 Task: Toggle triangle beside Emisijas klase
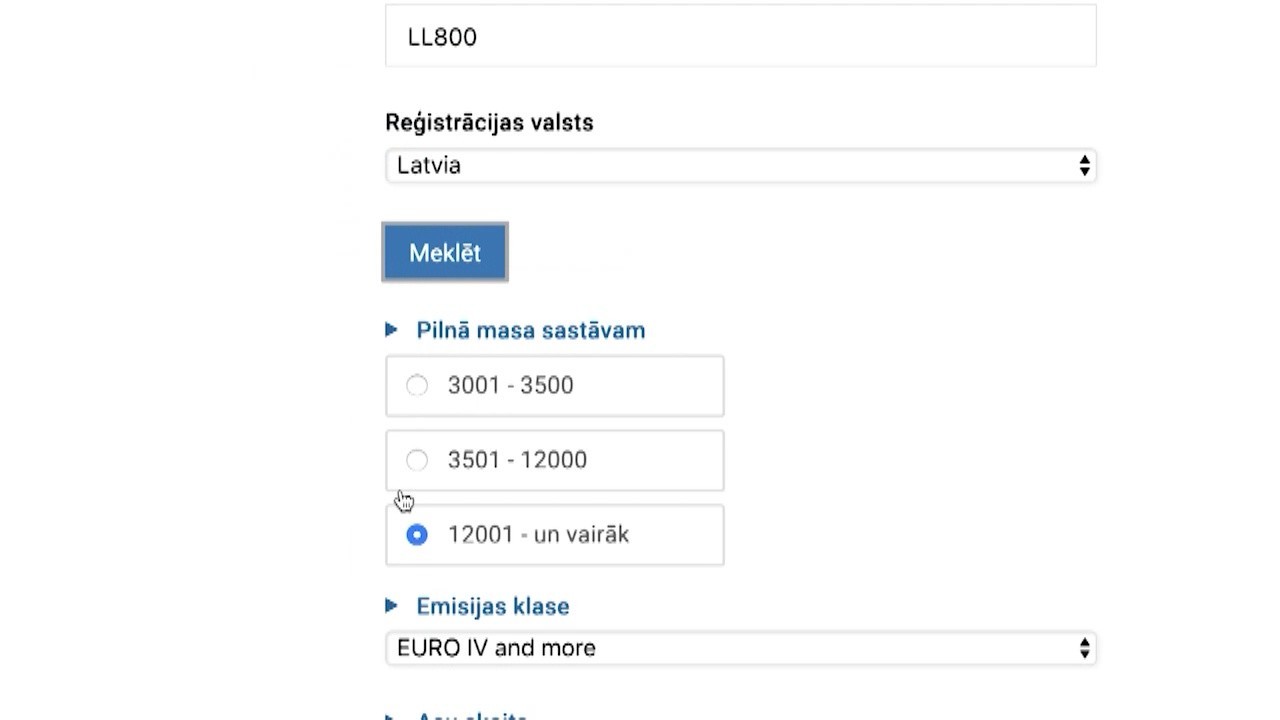click(x=391, y=606)
